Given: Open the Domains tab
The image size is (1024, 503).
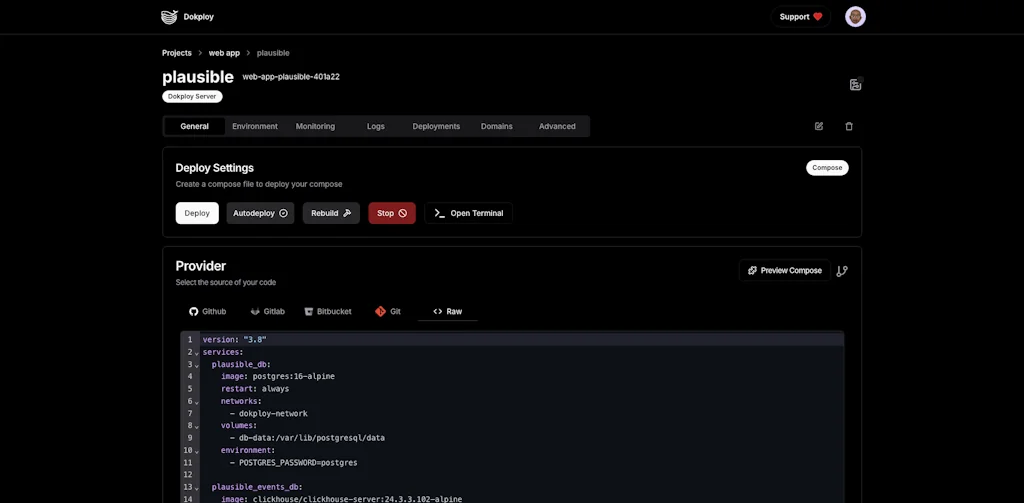Looking at the screenshot, I should pyautogui.click(x=496, y=126).
